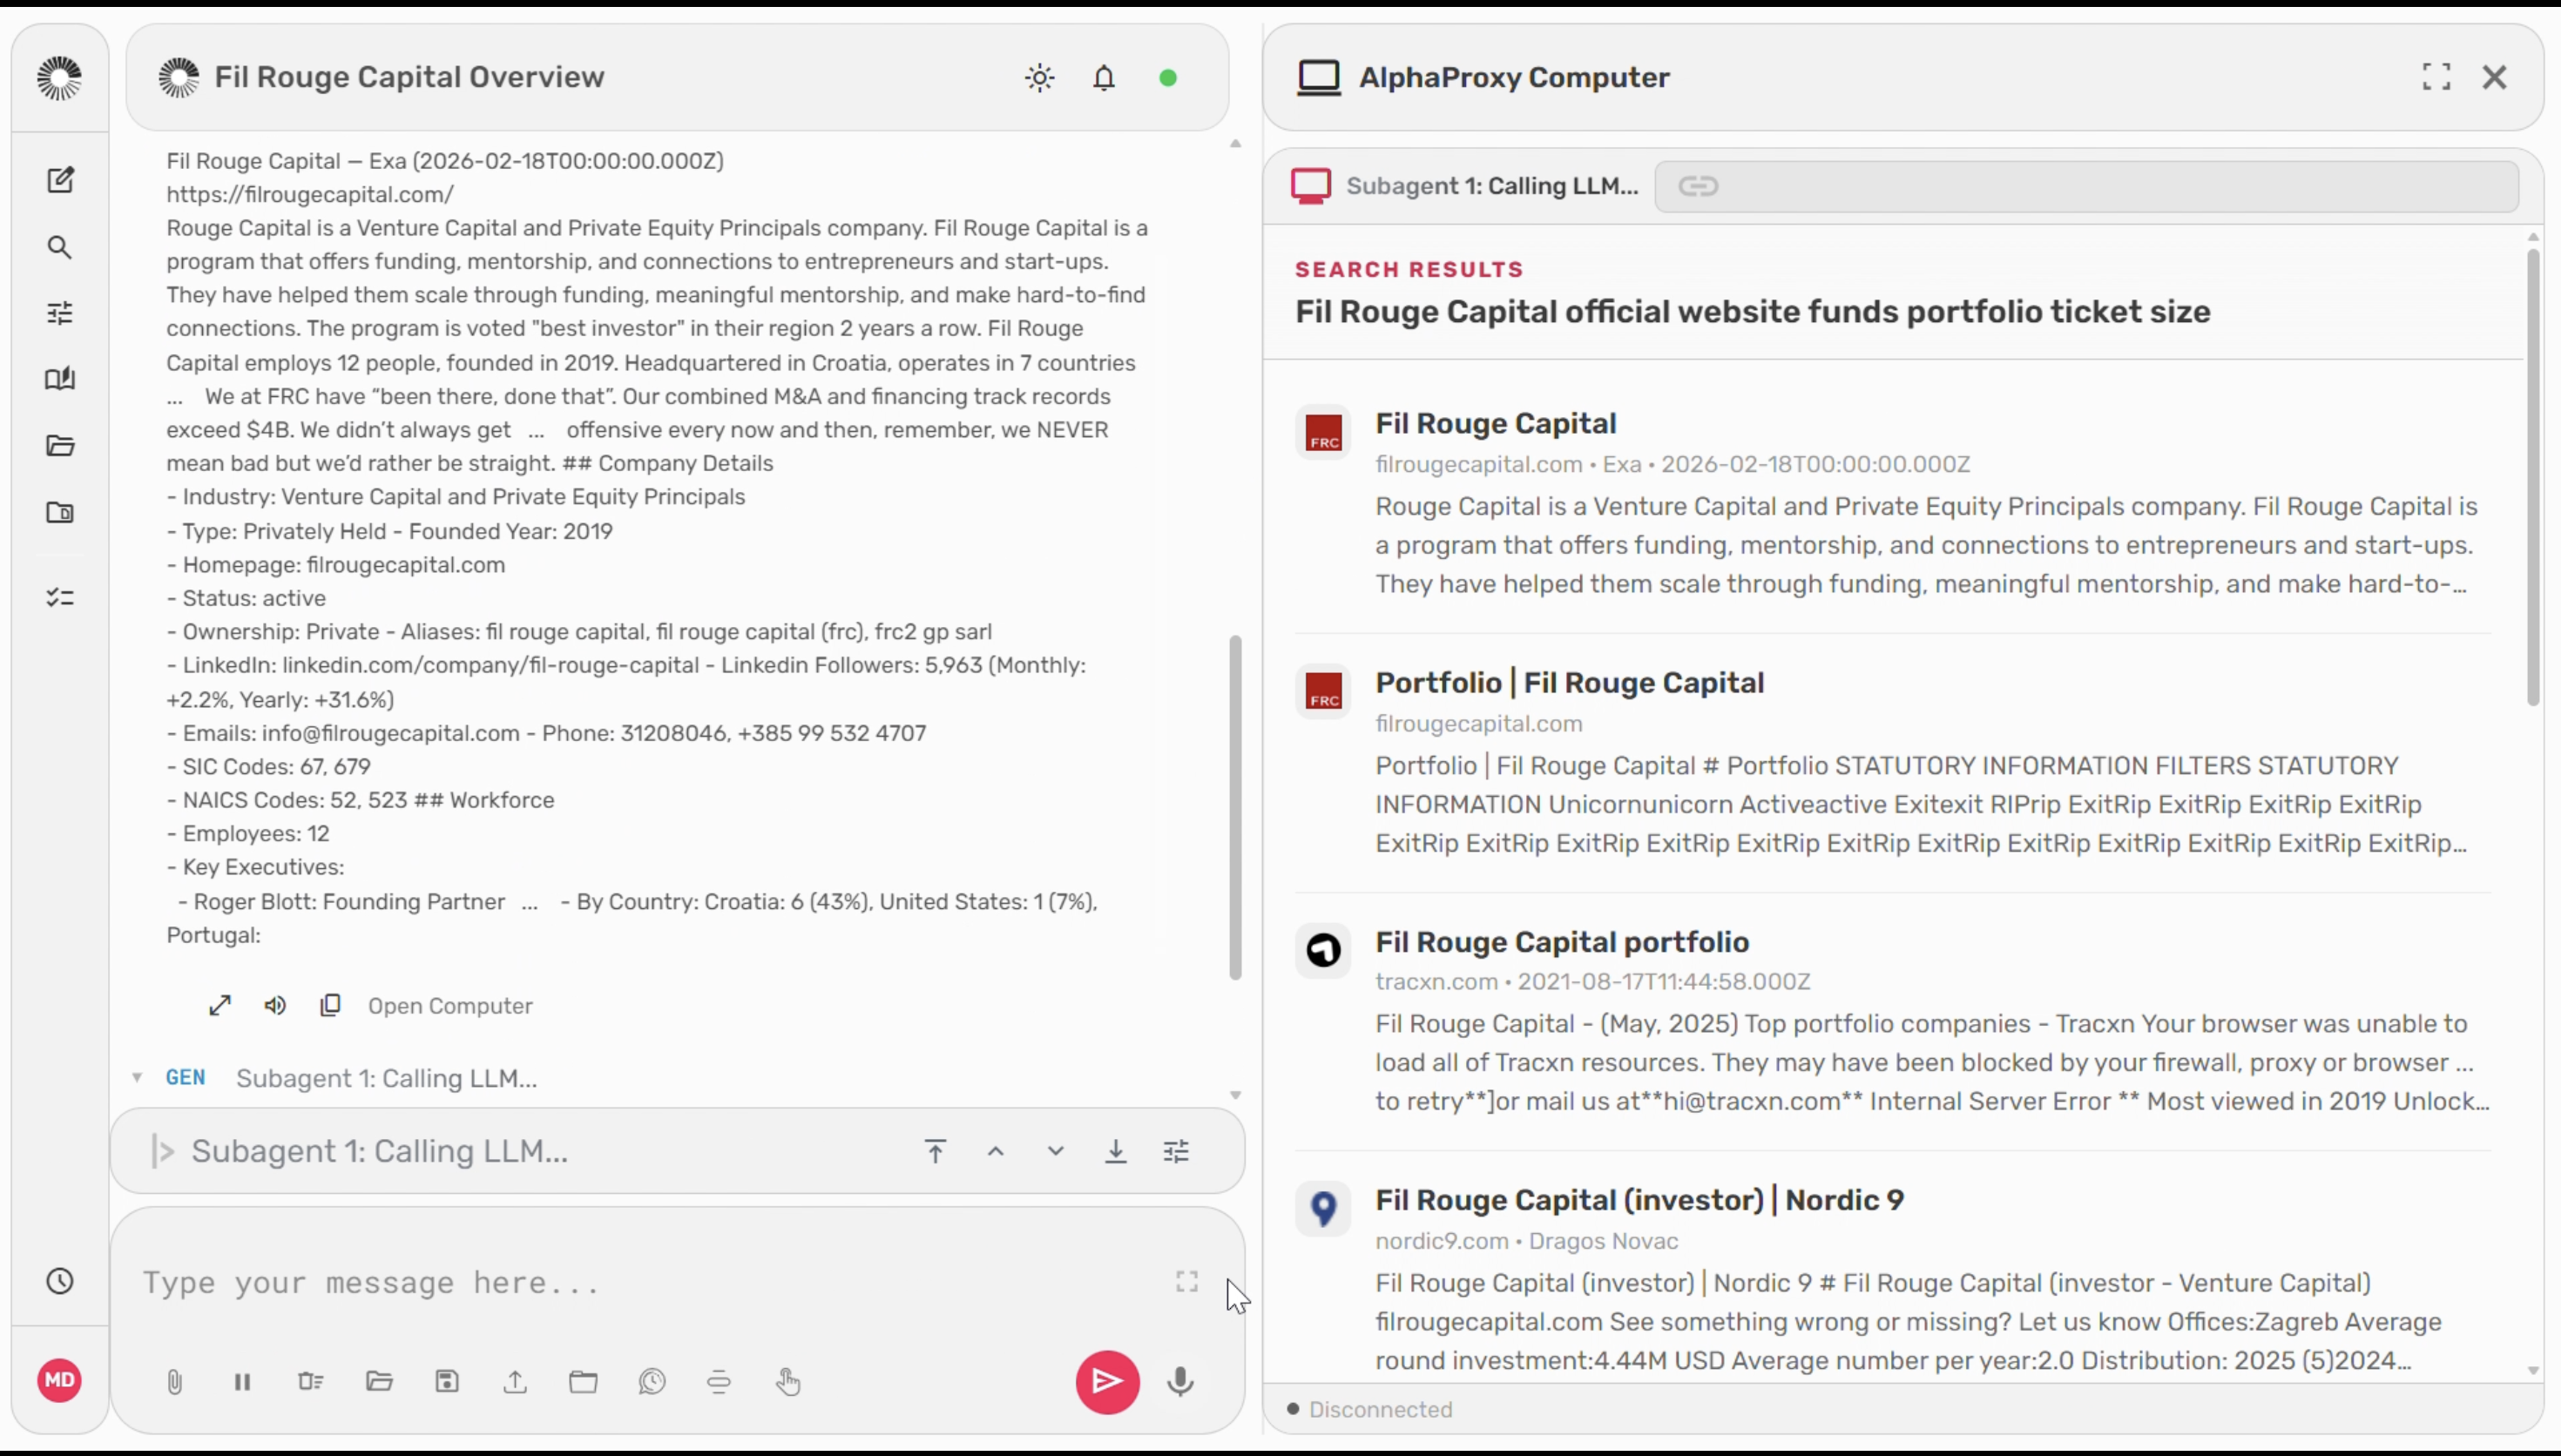Click the open-folder icon in input toolbar
Screen dimensions: 2561x1456
pos(379,1382)
